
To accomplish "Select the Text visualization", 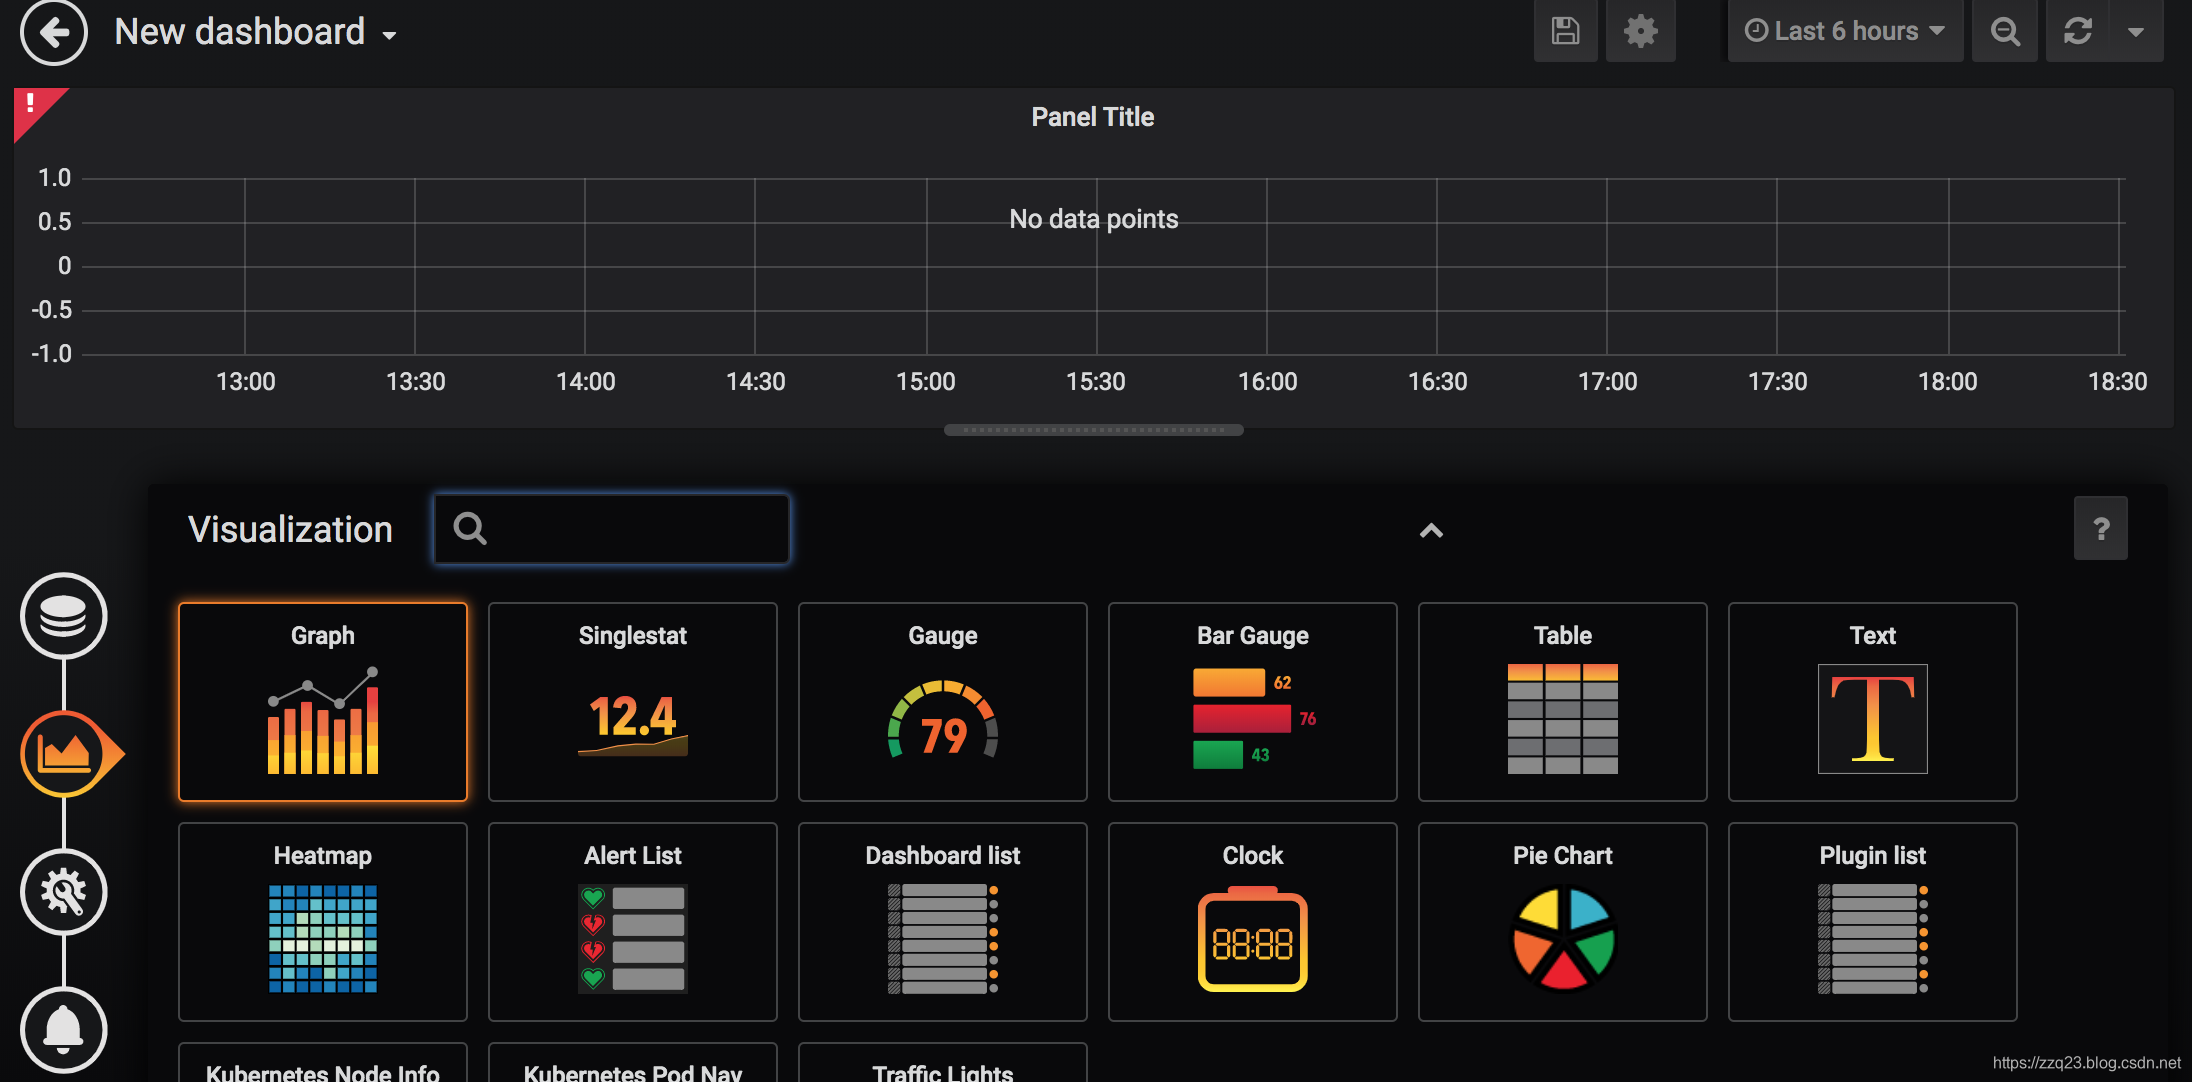I will coord(1873,702).
